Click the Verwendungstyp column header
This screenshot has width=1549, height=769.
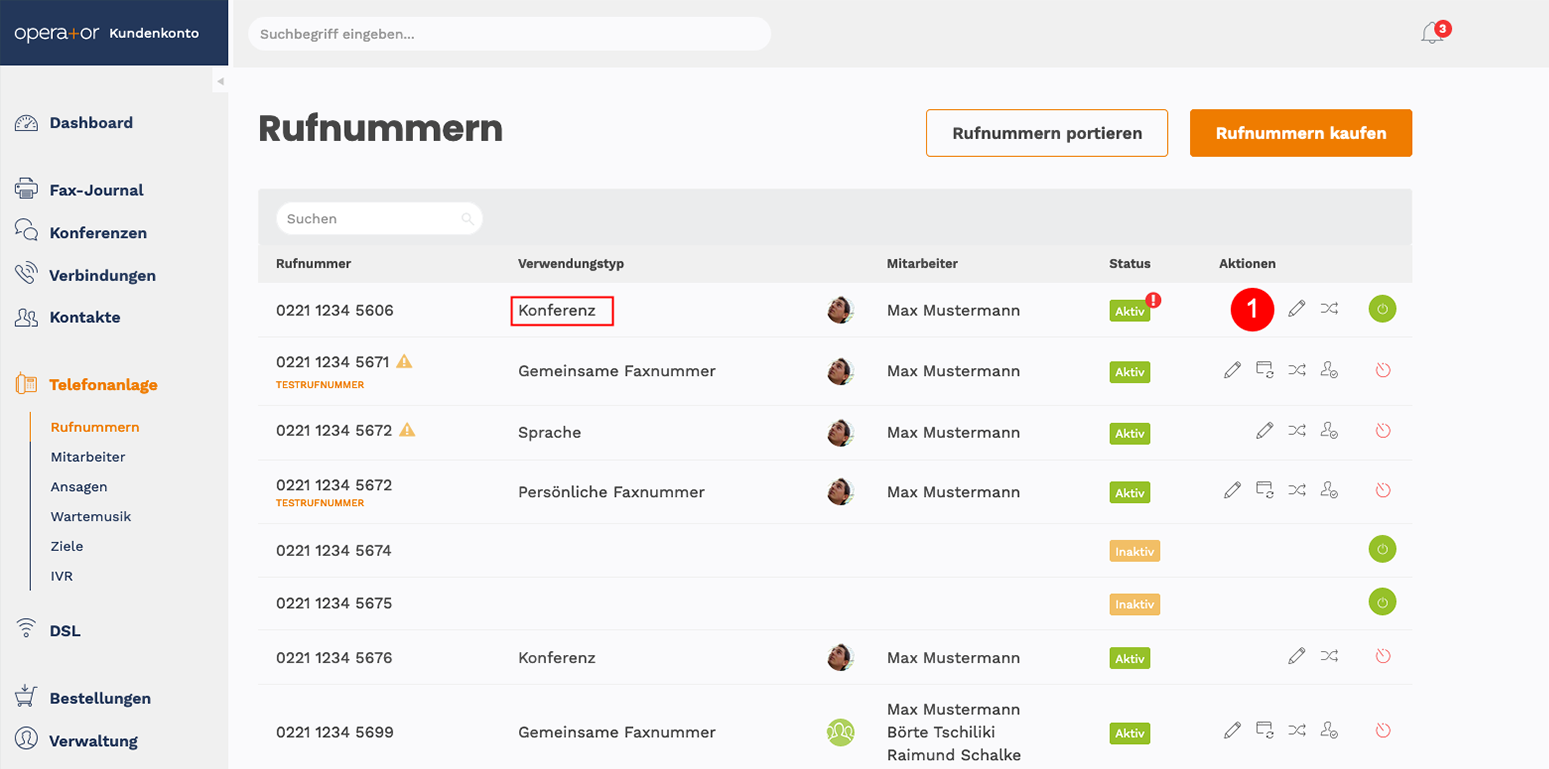[570, 264]
